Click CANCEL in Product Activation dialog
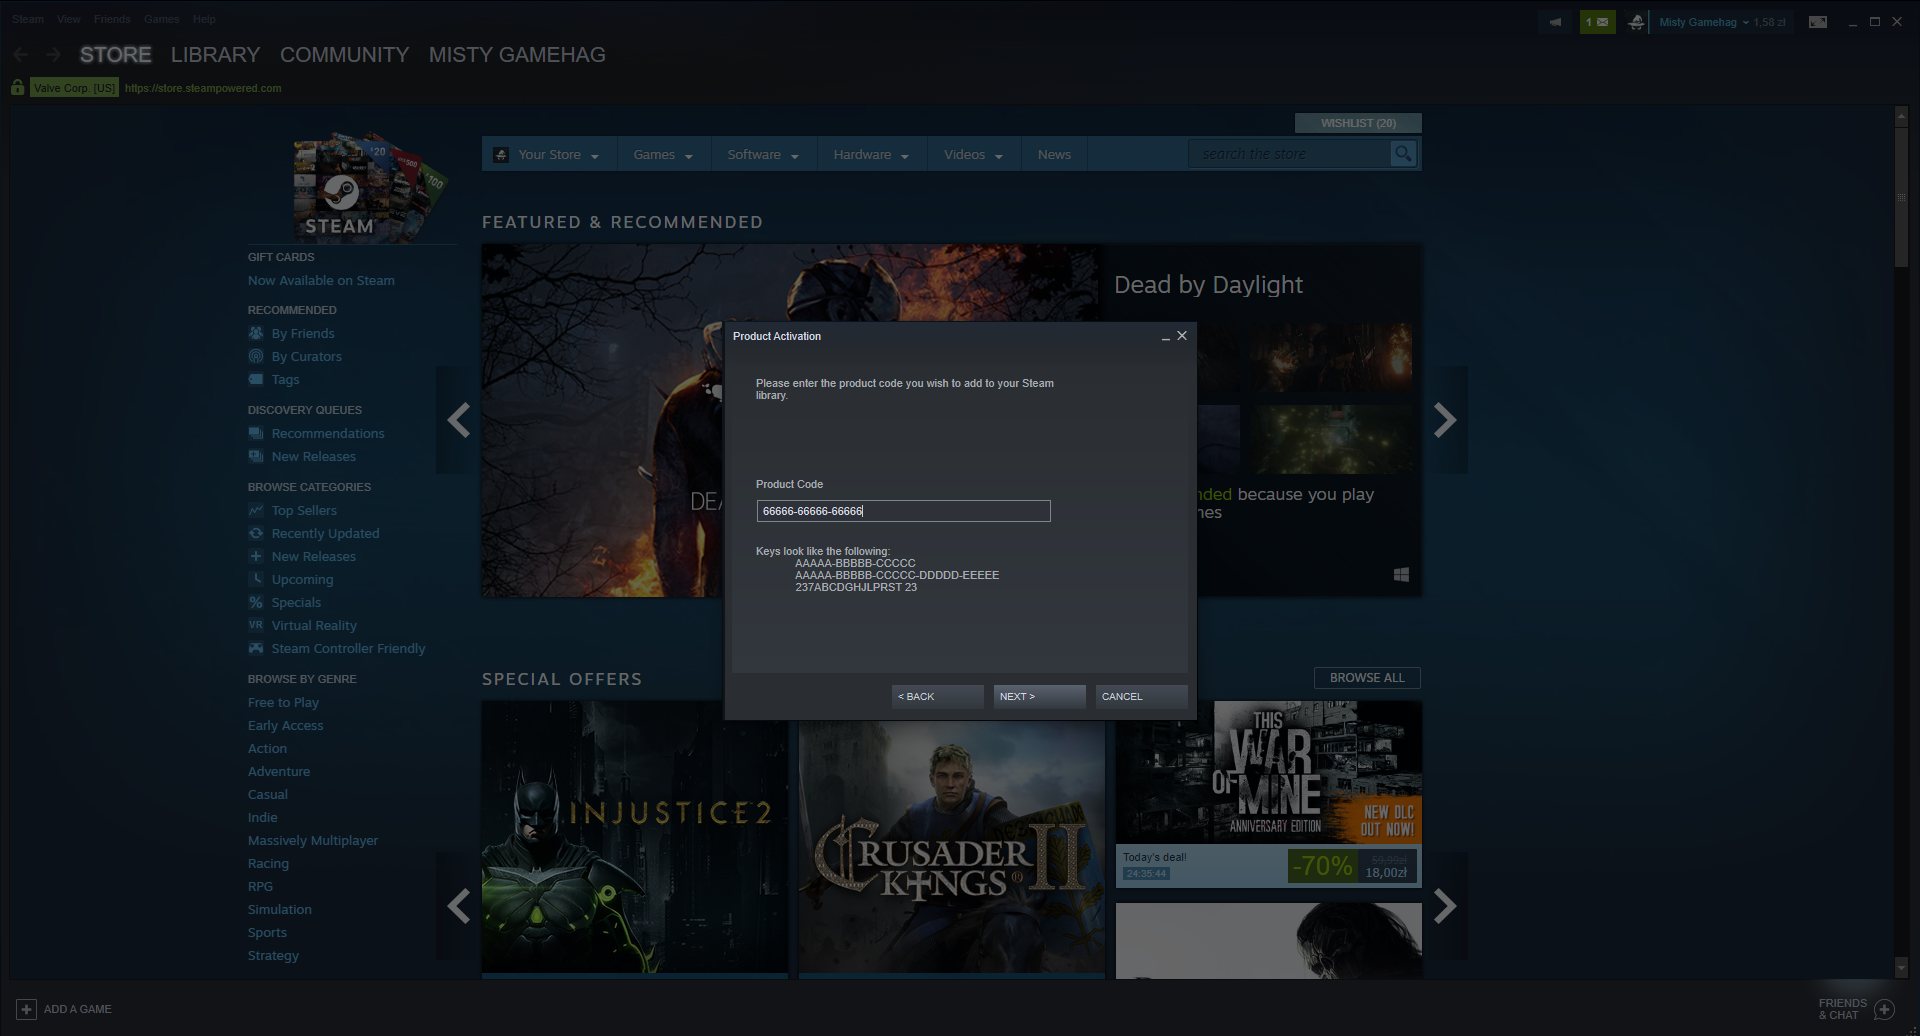Screen dimensions: 1920x1036 pyautogui.click(x=1141, y=696)
